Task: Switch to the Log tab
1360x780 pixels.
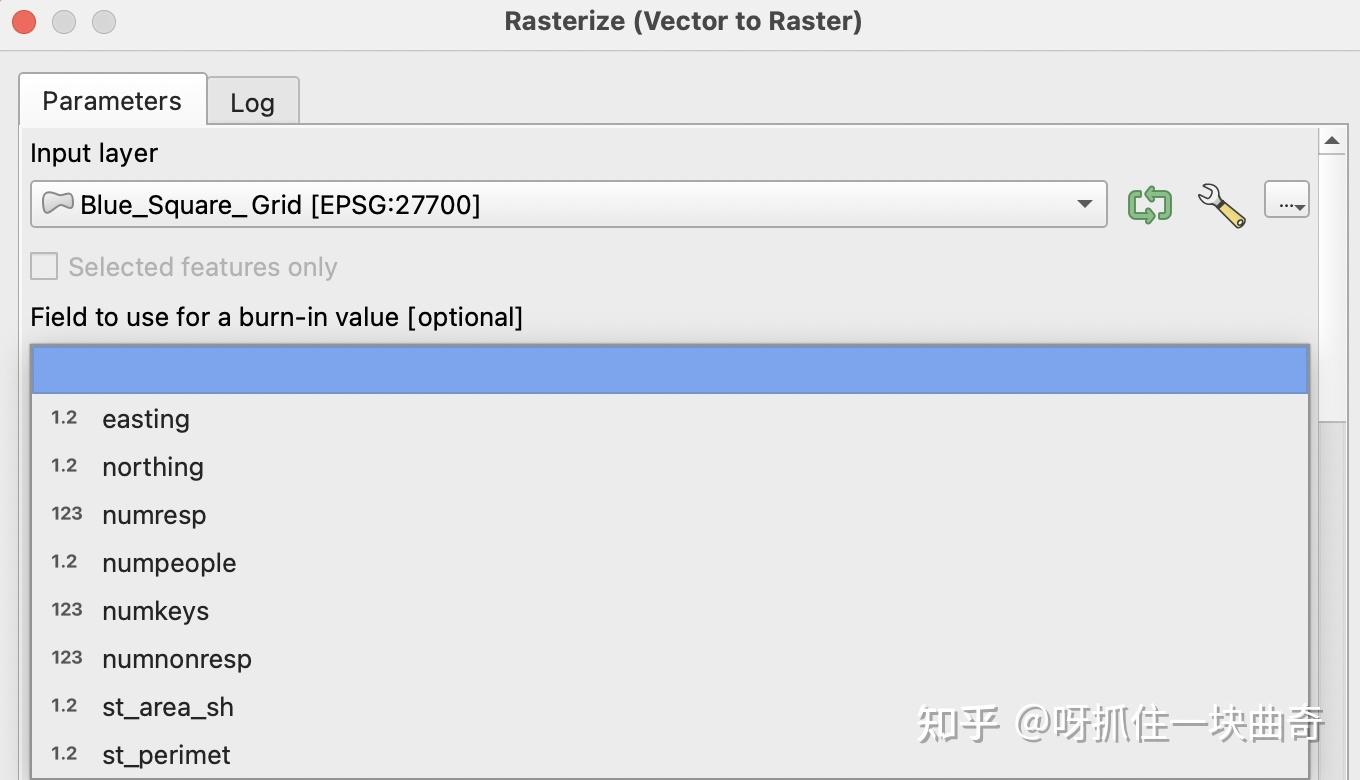Action: point(252,101)
